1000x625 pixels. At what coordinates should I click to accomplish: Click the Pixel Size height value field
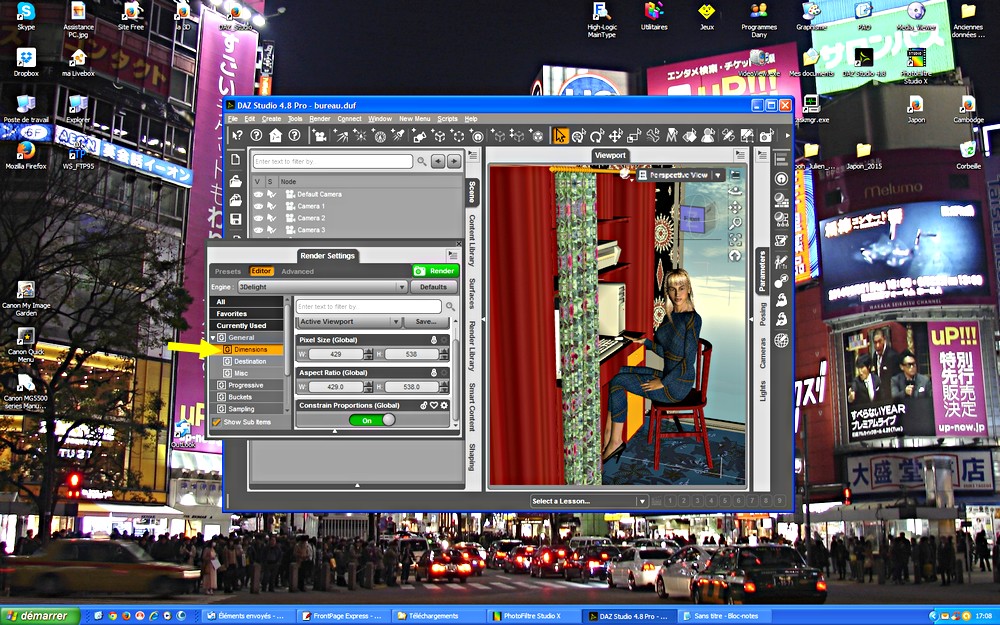coord(411,354)
